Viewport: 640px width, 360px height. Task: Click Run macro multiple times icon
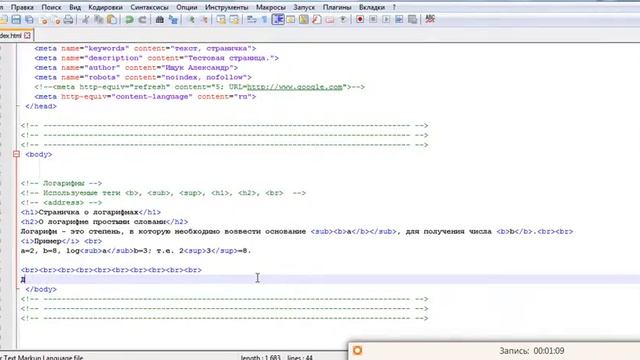pyautogui.click(x=399, y=19)
